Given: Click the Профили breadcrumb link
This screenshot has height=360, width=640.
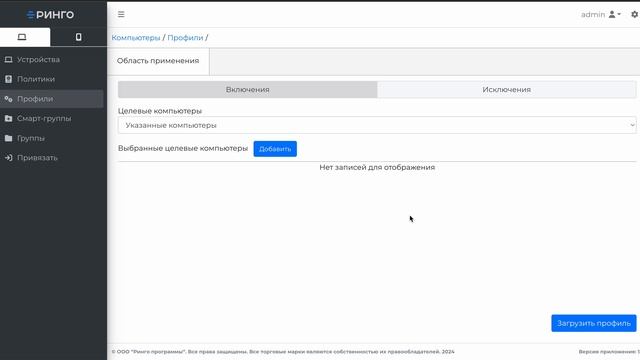Looking at the screenshot, I should pos(185,38).
